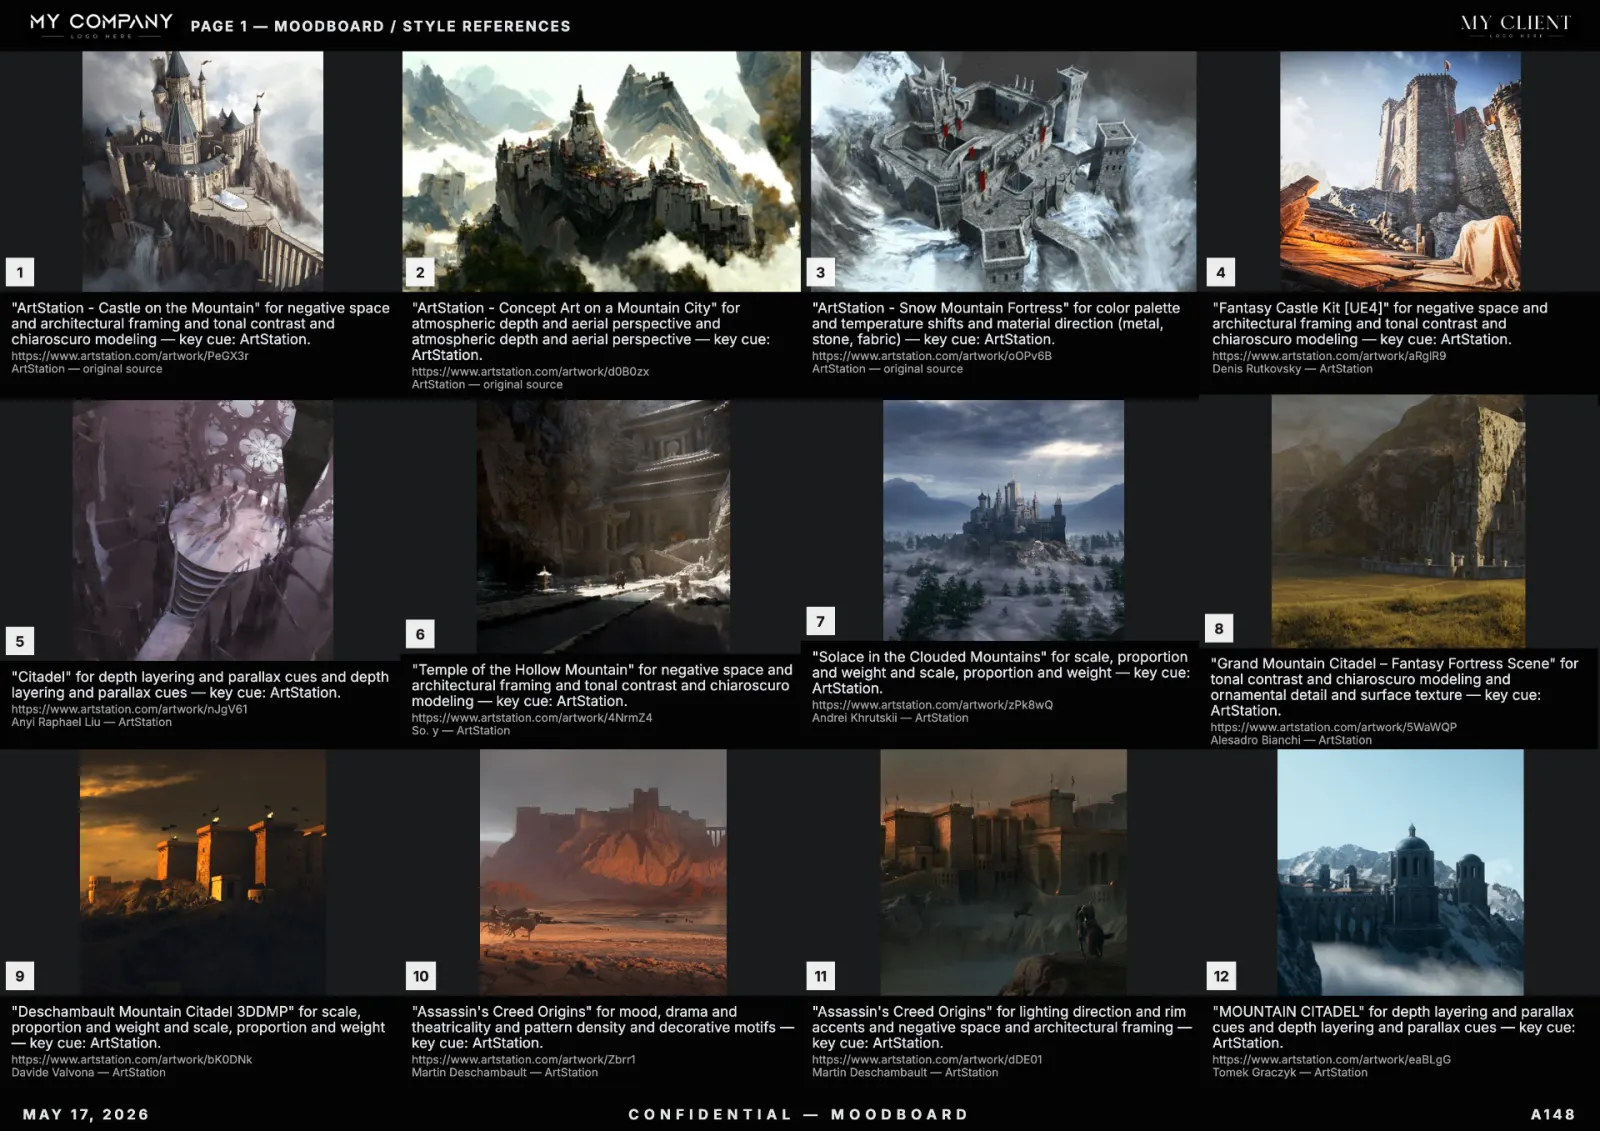Open the MOUNTAIN CITADEL domed building image

[x=1400, y=872]
